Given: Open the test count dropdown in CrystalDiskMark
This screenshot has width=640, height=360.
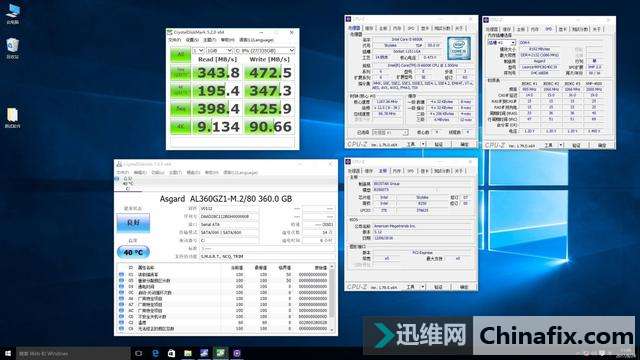Looking at the screenshot, I should coord(198,51).
